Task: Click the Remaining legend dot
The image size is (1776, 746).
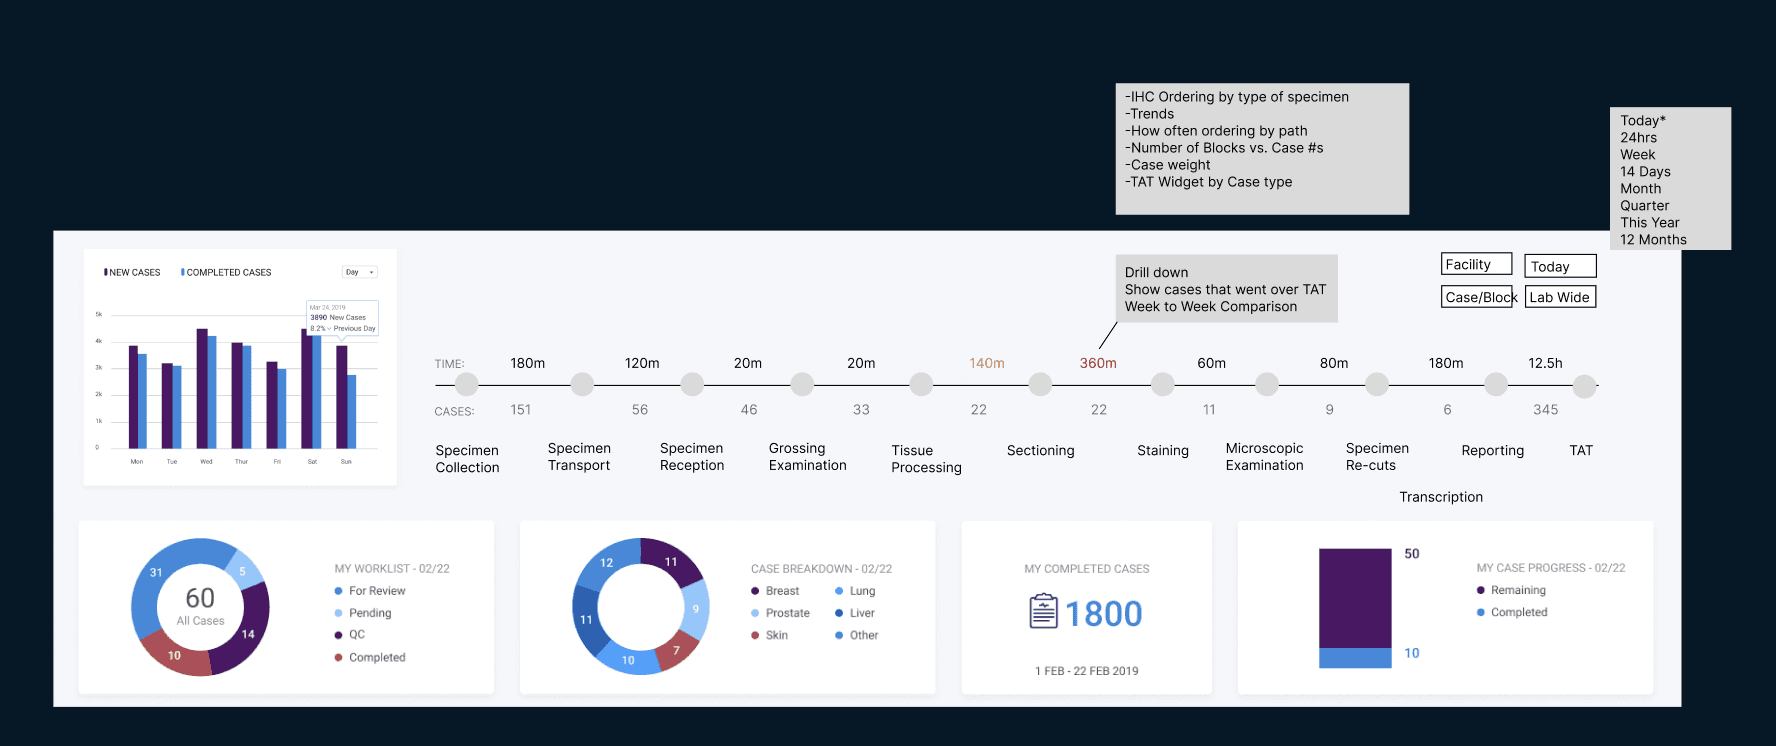Action: (1481, 590)
